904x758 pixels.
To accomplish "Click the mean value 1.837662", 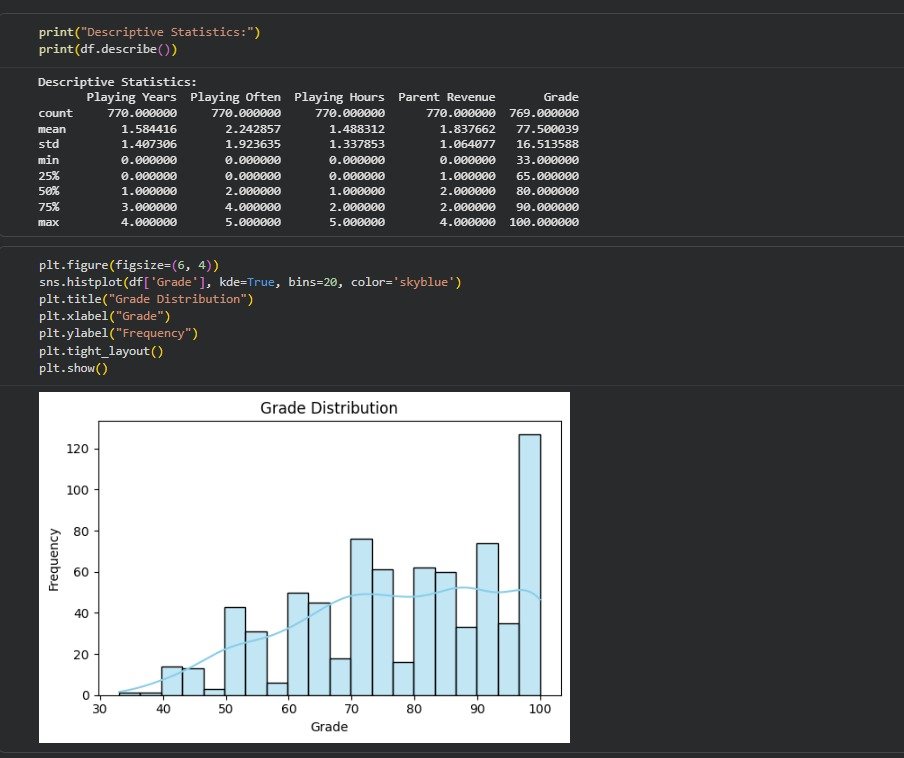I will pos(467,129).
